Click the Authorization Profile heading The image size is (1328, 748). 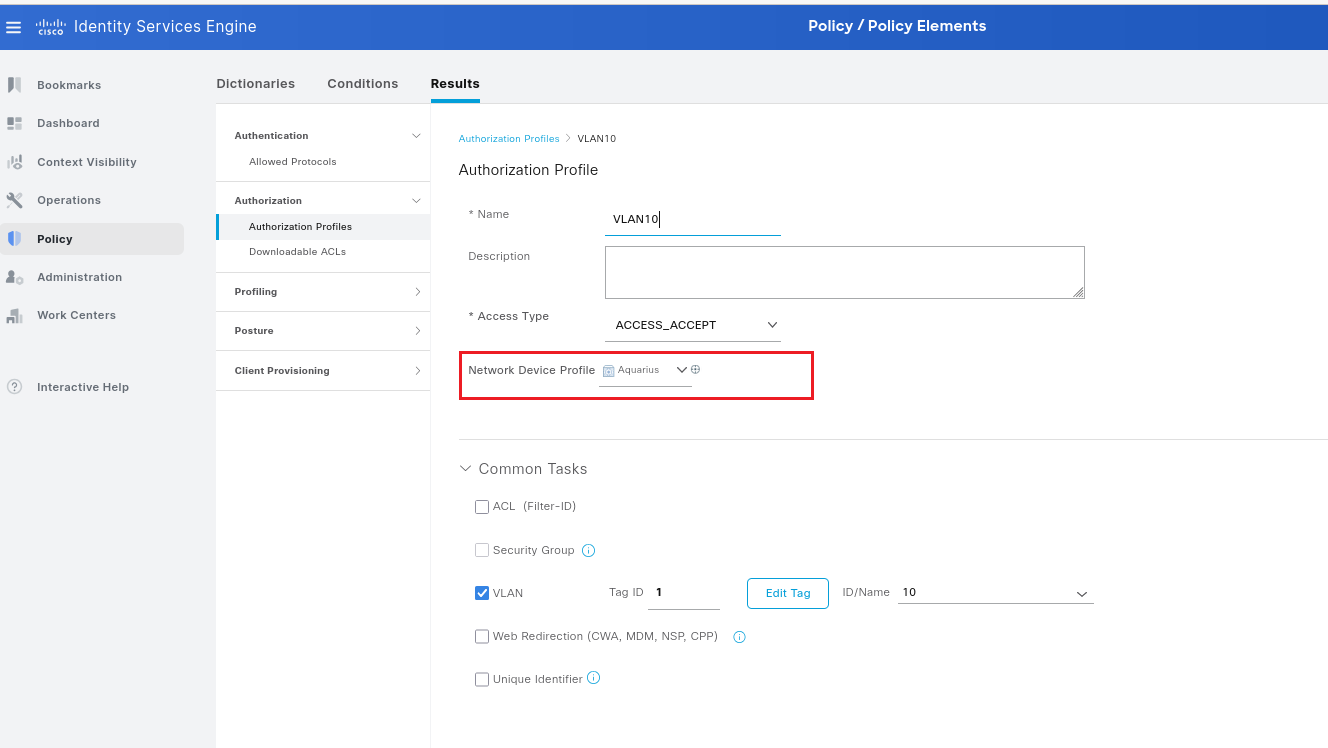tap(528, 170)
